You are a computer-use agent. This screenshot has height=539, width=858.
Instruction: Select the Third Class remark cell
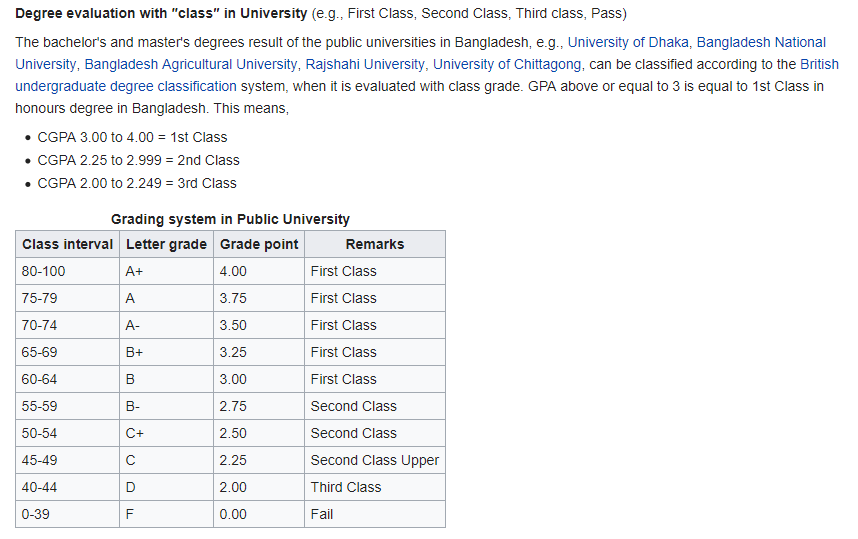346,487
